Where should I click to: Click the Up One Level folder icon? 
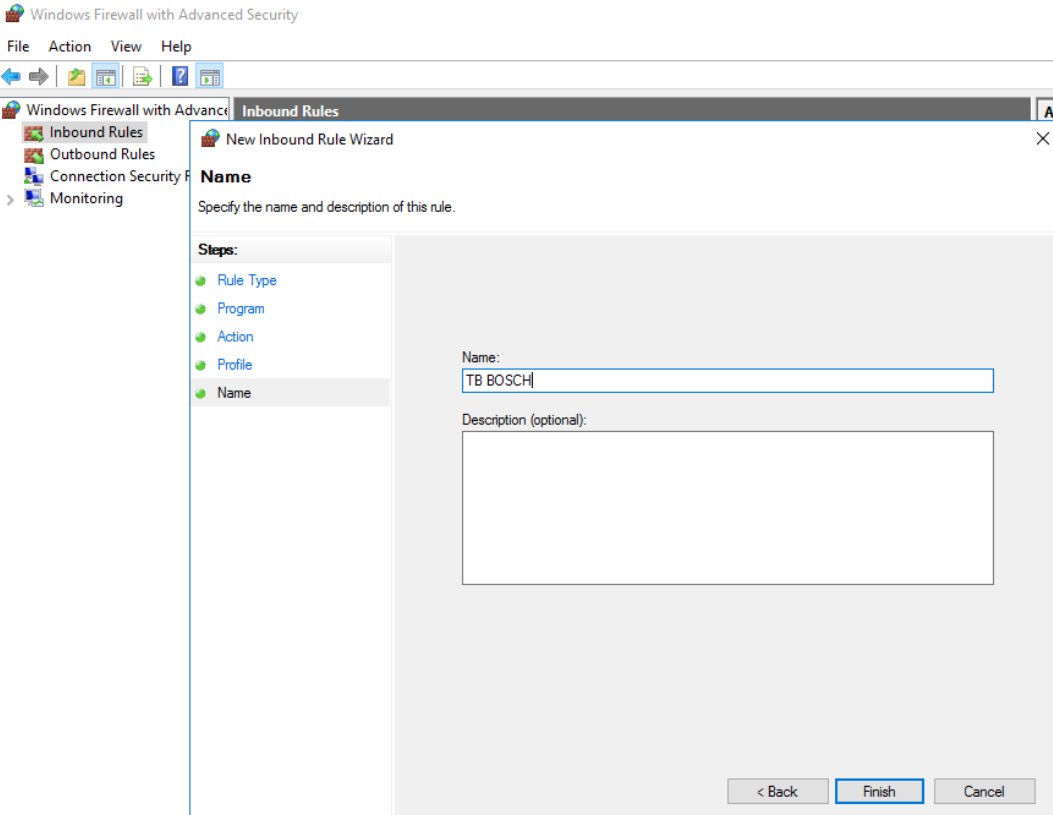(x=77, y=76)
